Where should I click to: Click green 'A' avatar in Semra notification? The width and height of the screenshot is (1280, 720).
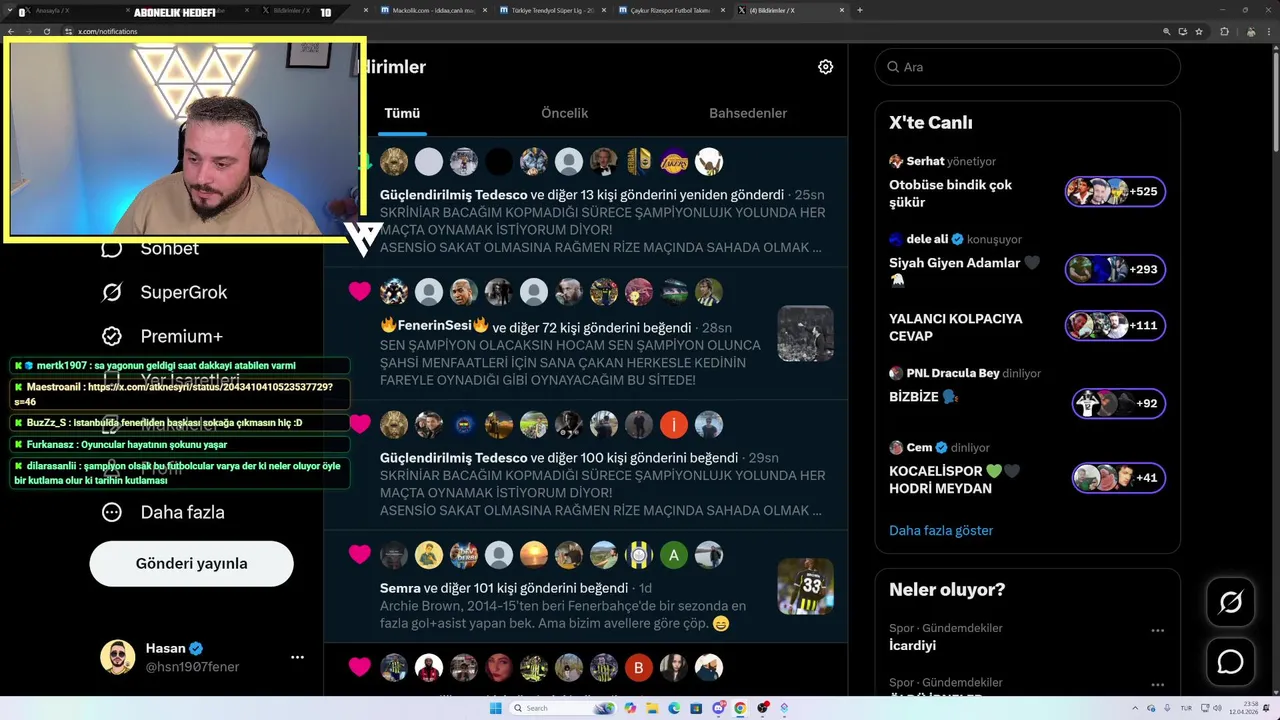(674, 555)
